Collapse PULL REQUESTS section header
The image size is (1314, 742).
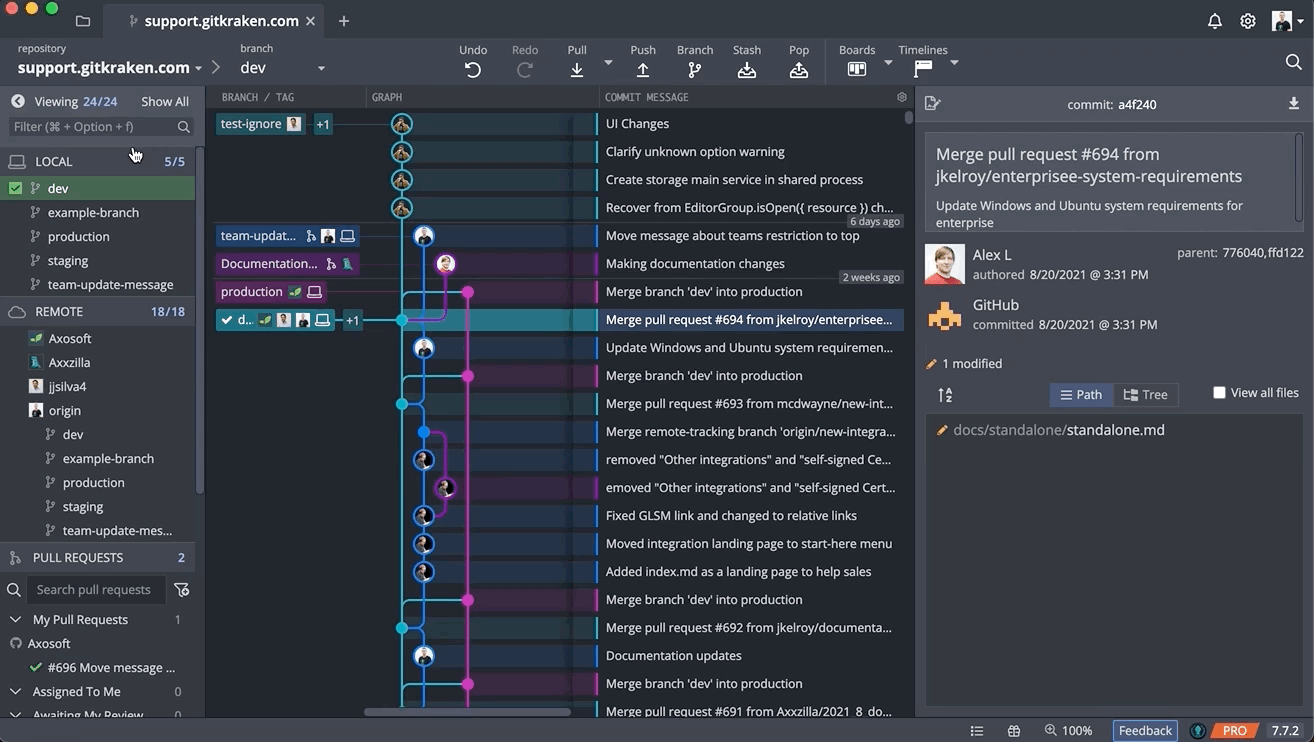(x=98, y=558)
